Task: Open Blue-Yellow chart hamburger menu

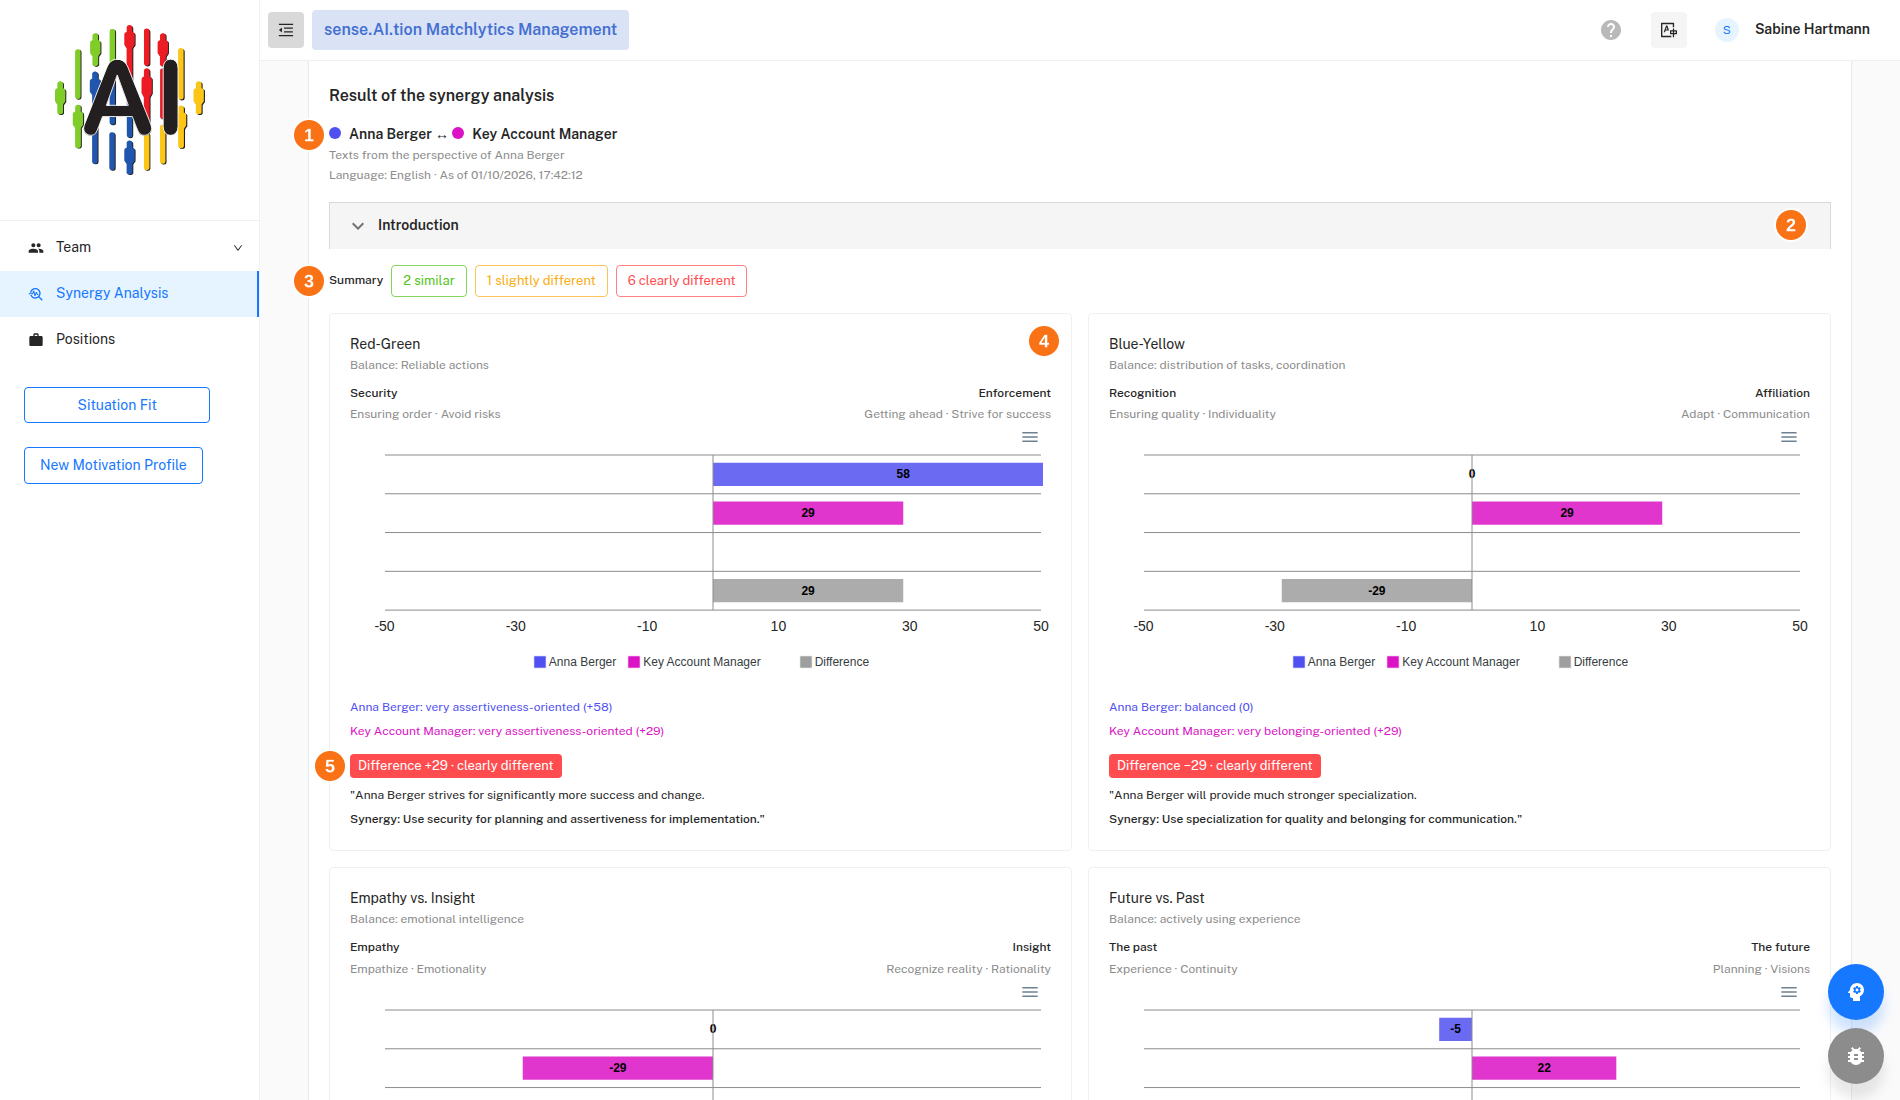Action: point(1789,437)
